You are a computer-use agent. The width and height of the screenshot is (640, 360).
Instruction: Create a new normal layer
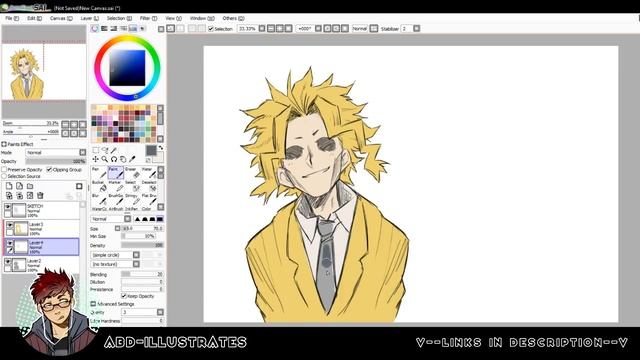(9, 186)
